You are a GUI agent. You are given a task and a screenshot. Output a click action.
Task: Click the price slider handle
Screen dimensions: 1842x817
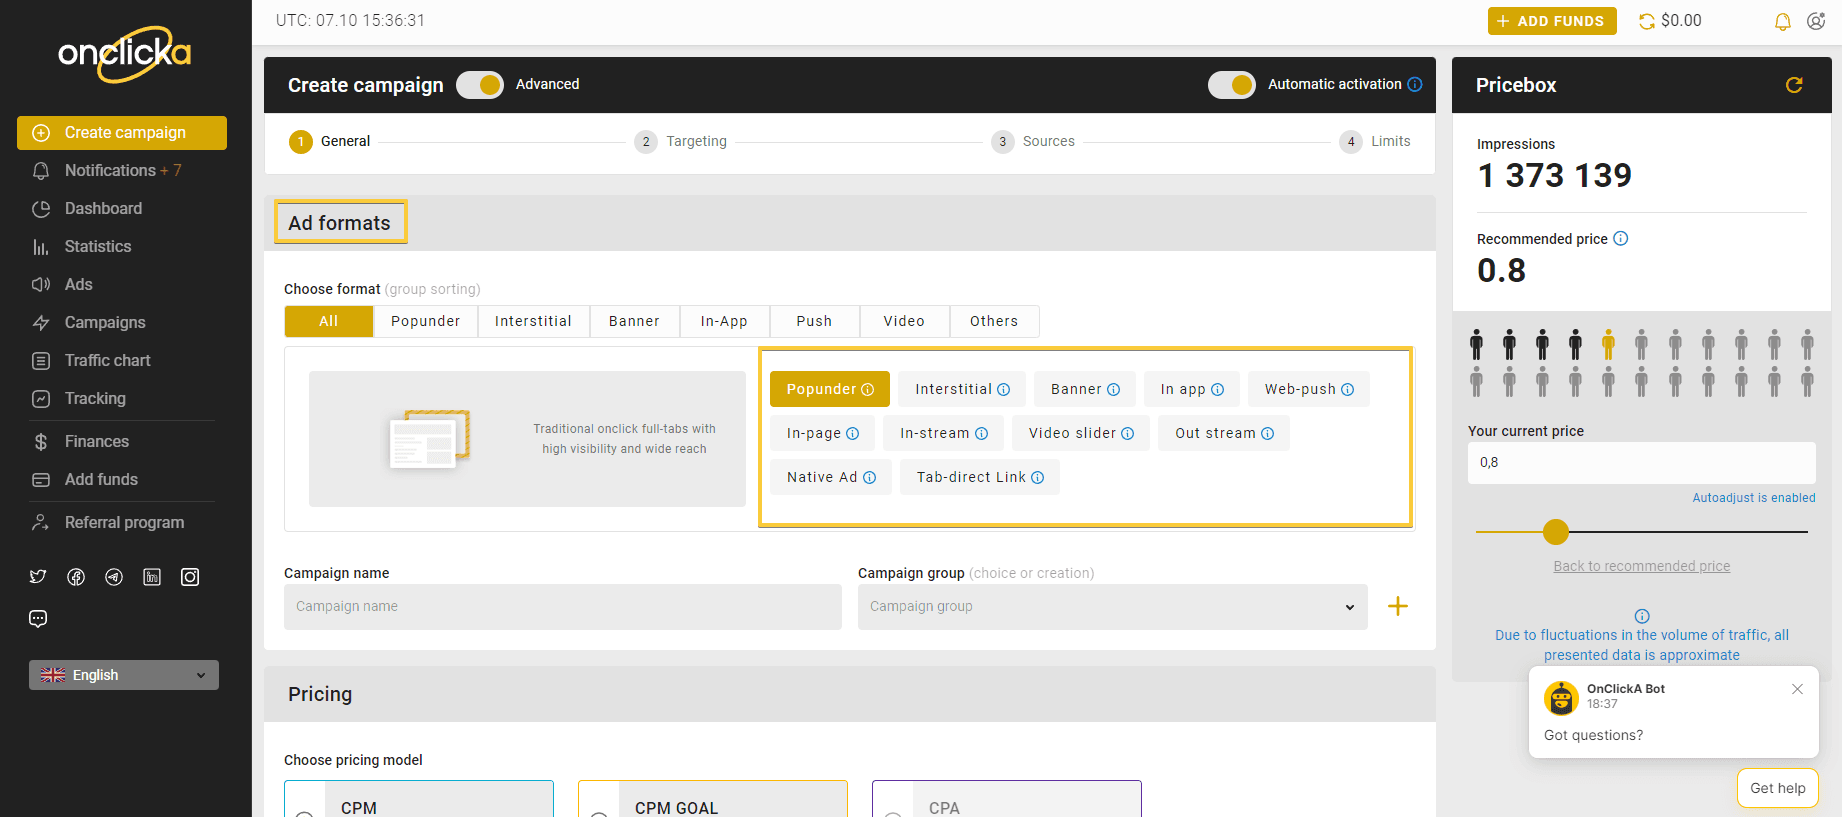click(1555, 532)
